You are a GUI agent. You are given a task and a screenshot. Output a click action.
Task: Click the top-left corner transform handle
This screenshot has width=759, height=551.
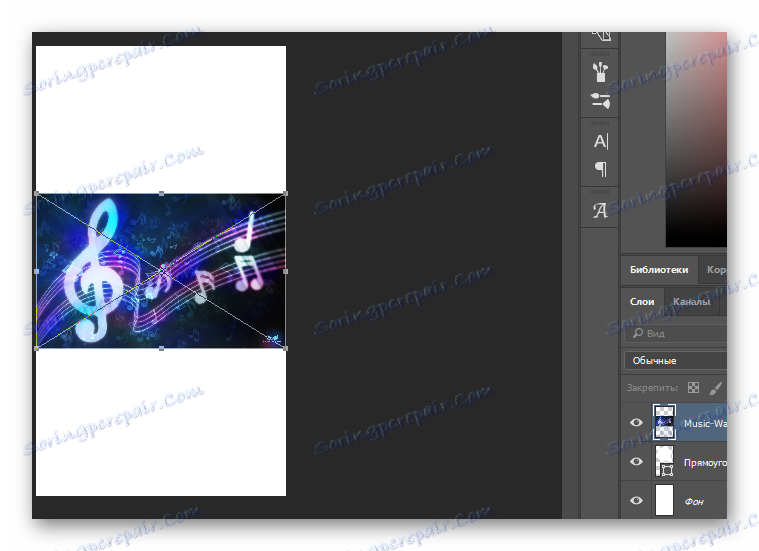(x=37, y=194)
